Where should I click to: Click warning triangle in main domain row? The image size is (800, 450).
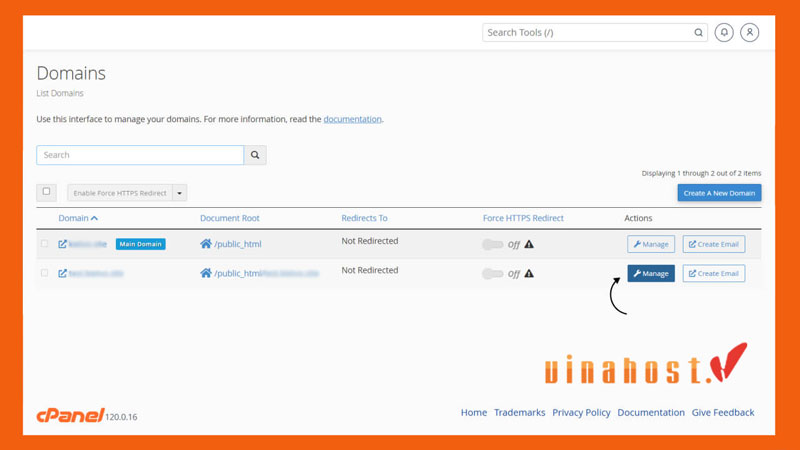coord(529,244)
